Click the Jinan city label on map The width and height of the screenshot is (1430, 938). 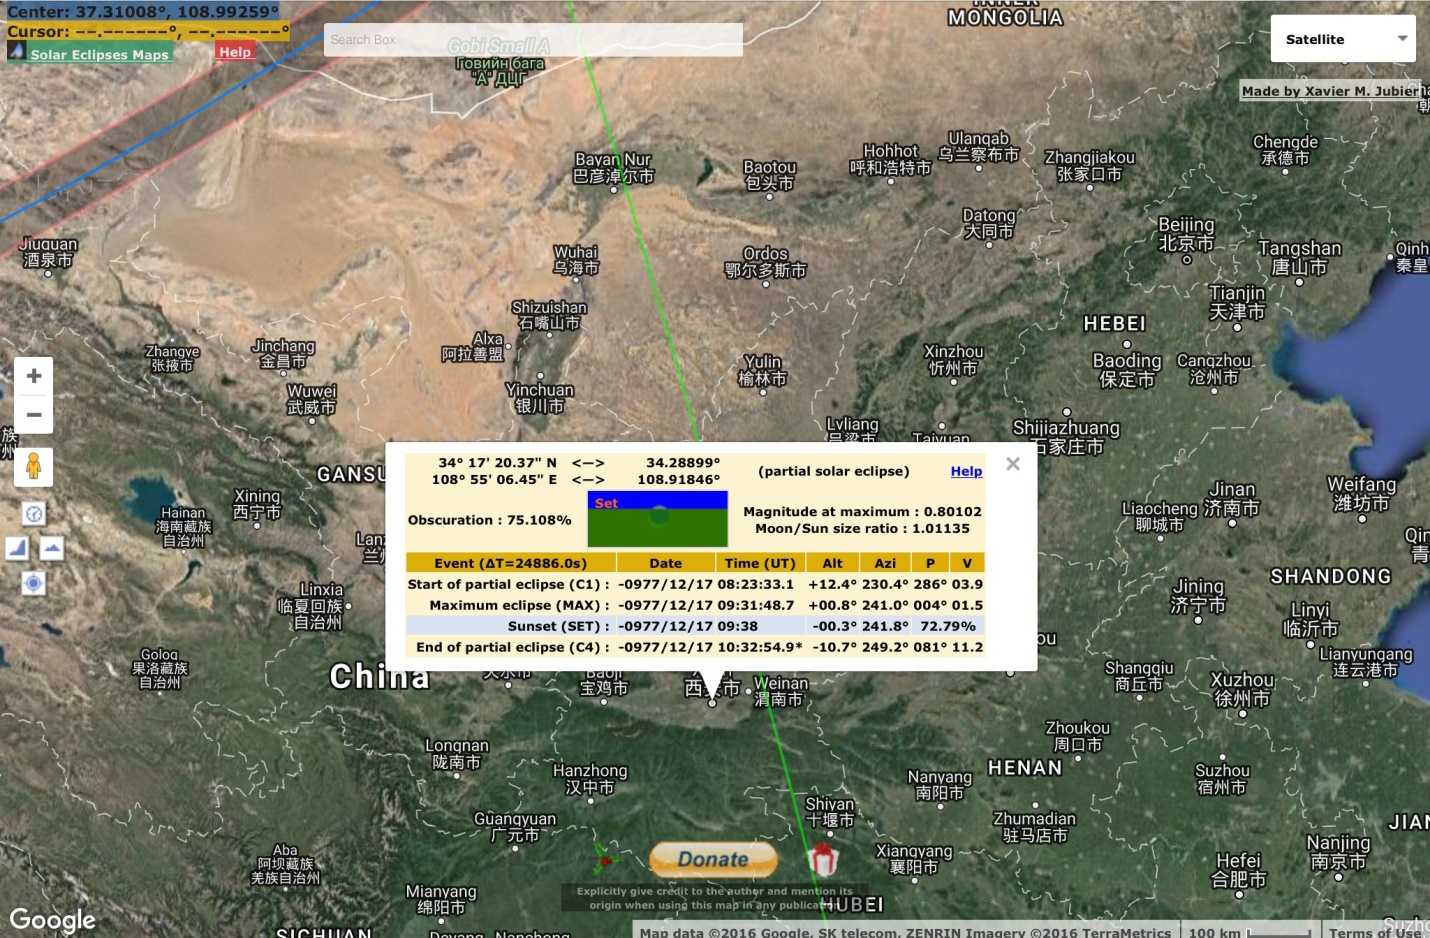coord(1231,498)
